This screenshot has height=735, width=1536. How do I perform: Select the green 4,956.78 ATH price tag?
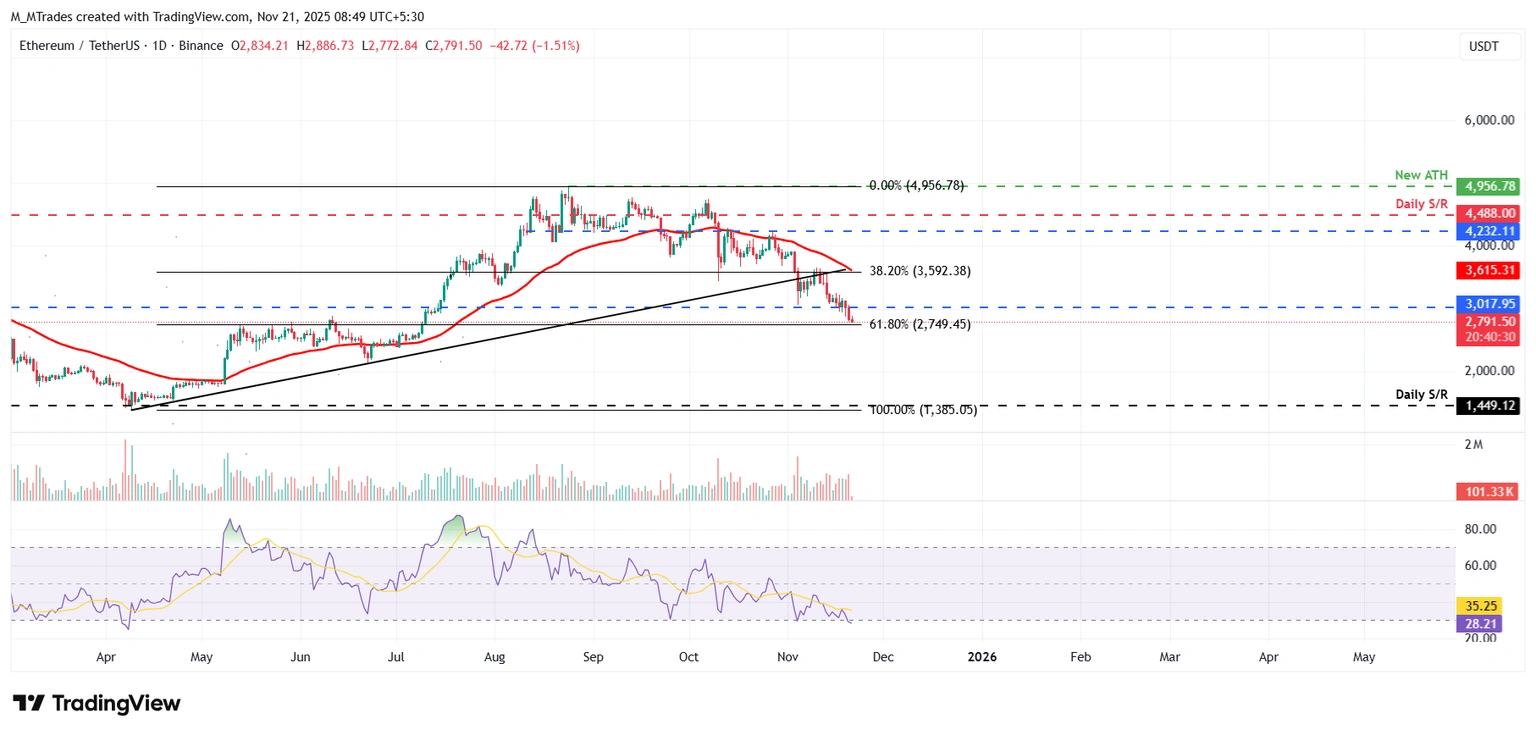pyautogui.click(x=1489, y=186)
